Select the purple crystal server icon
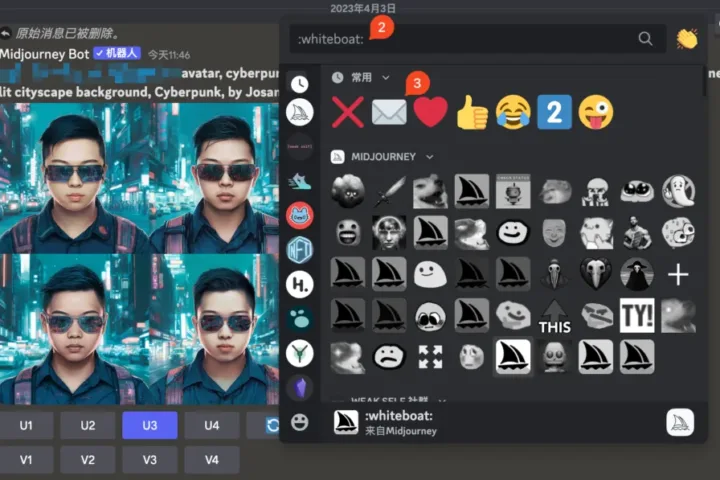The image size is (720, 480). tap(299, 388)
